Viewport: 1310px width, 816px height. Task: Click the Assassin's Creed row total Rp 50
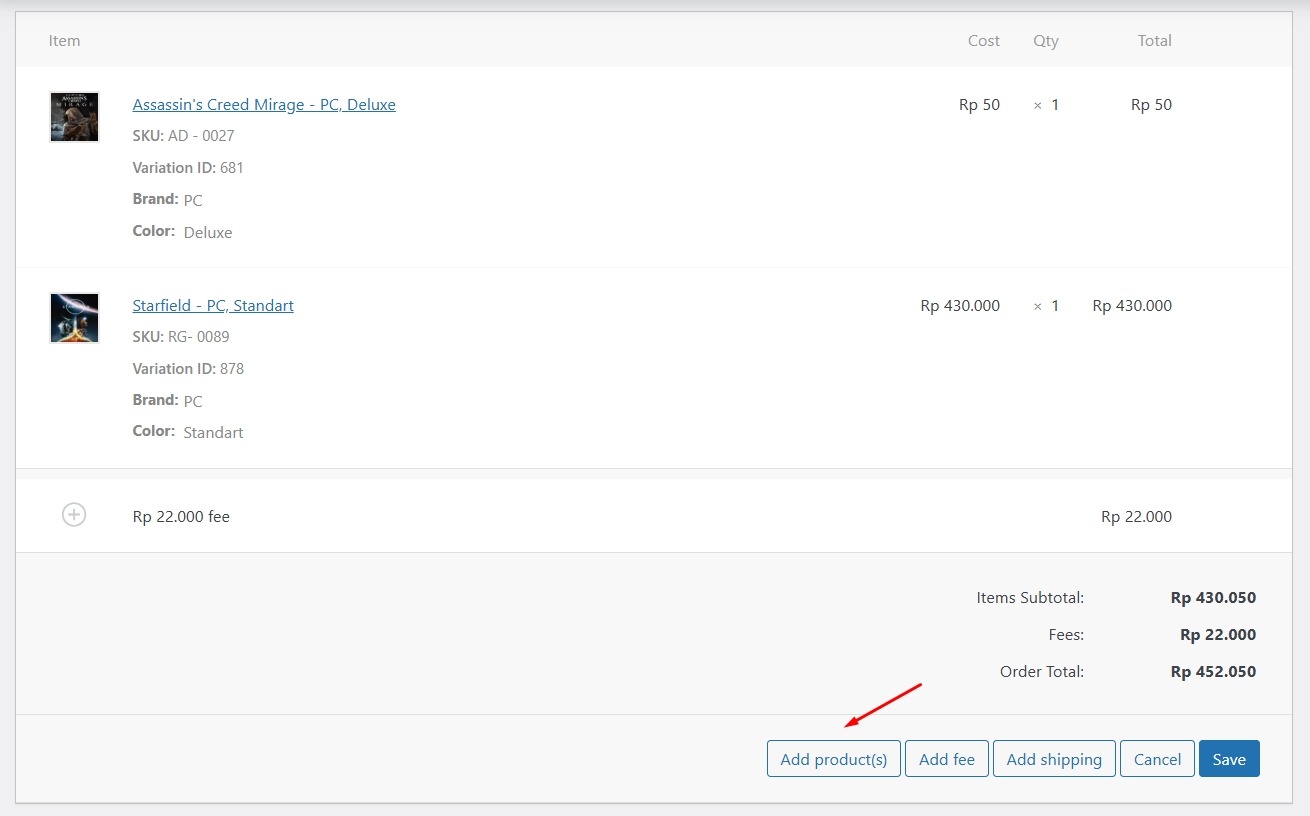(1151, 104)
